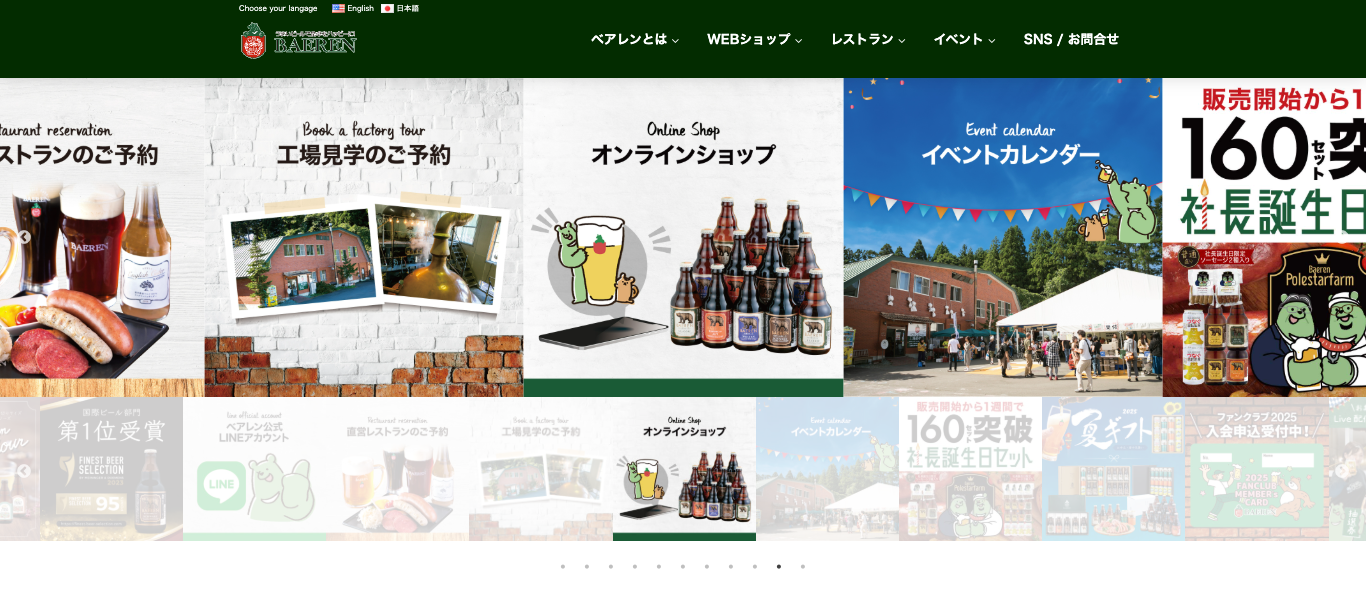The image size is (1366, 591).
Task: Click the previous arrow on the thumbnail strip
Action: coord(24,471)
